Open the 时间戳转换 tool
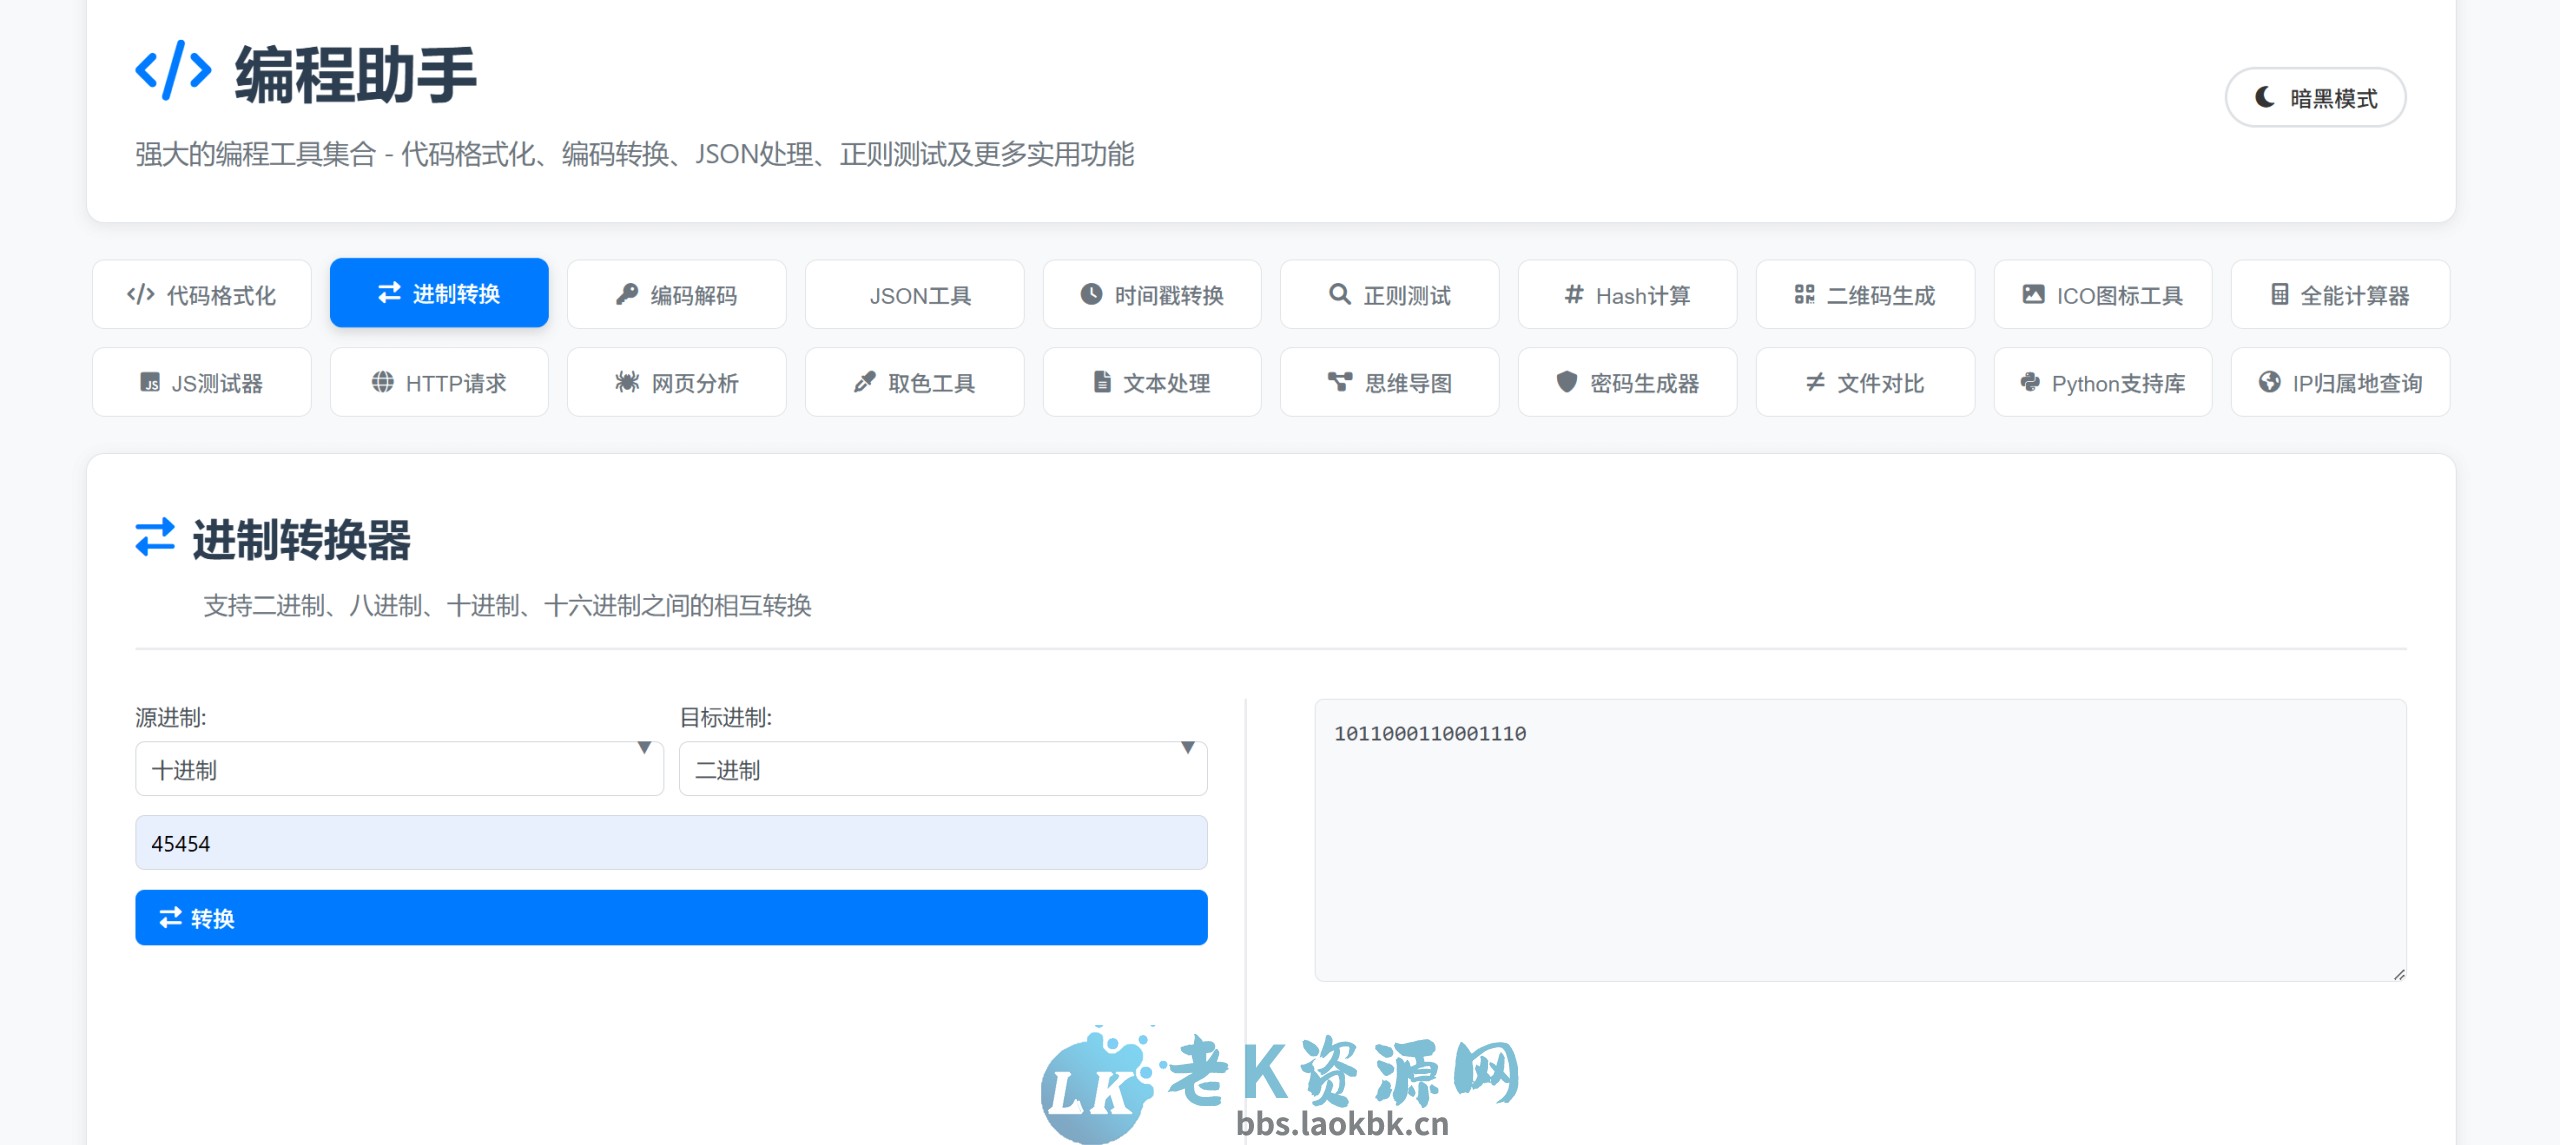 pyautogui.click(x=1152, y=293)
